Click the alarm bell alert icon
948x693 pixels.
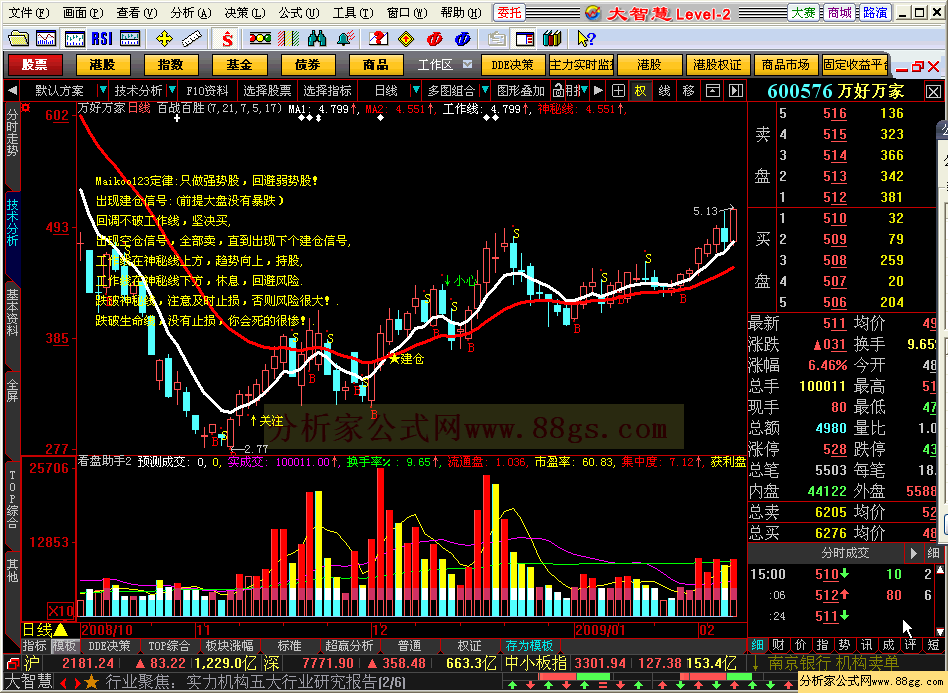click(x=345, y=39)
